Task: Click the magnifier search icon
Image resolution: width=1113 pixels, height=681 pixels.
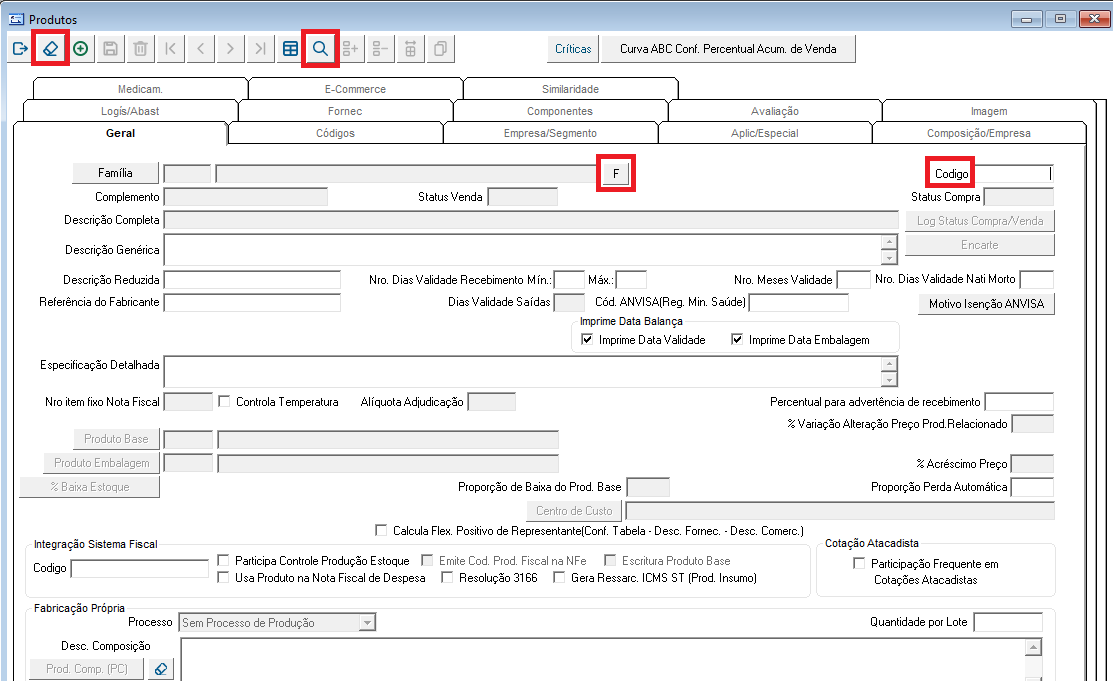Action: pos(320,48)
